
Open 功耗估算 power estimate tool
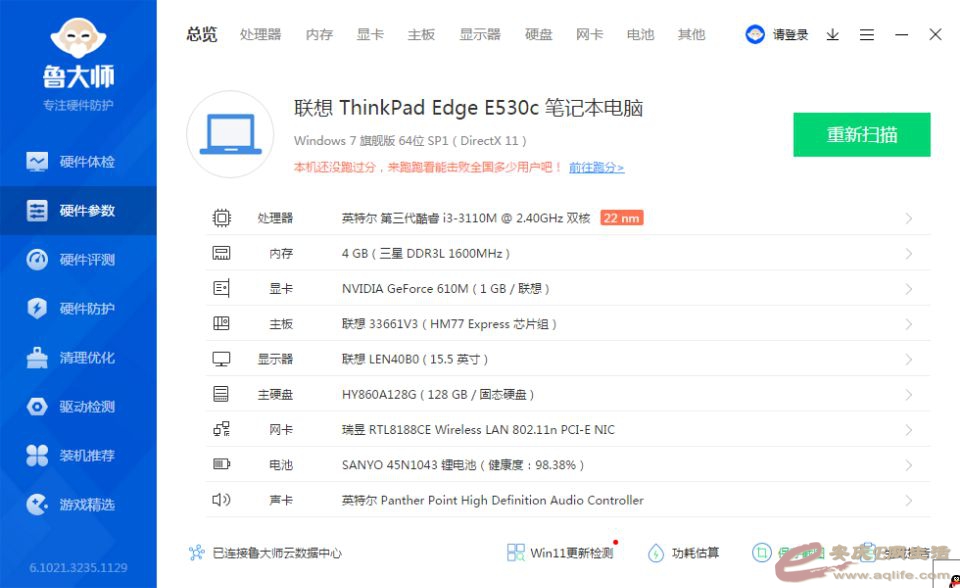(684, 553)
